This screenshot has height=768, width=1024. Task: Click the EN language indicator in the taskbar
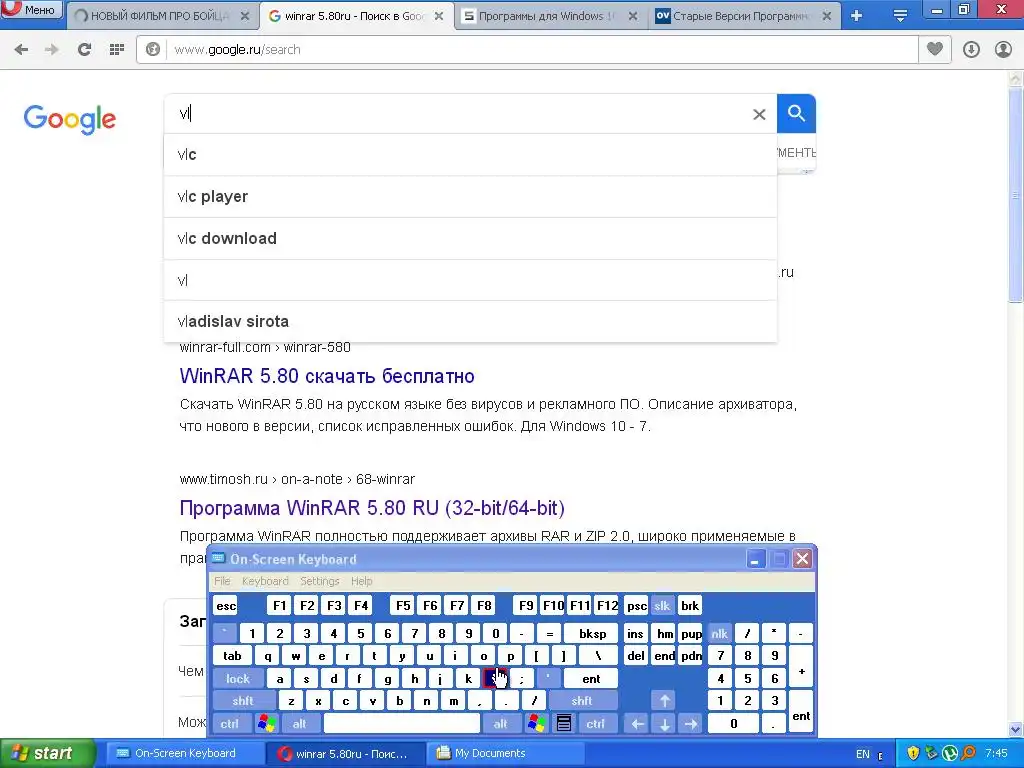(x=863, y=754)
